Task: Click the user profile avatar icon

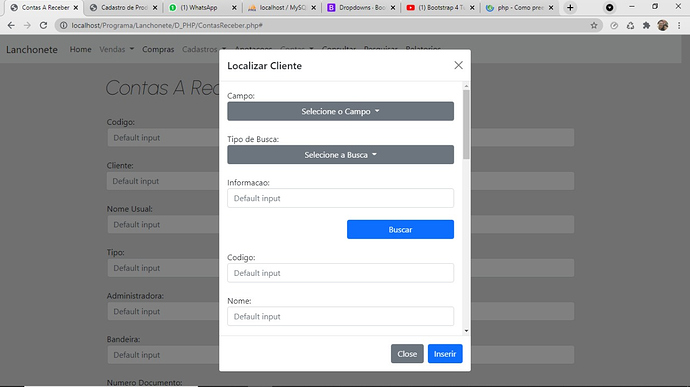Action: pos(663,26)
